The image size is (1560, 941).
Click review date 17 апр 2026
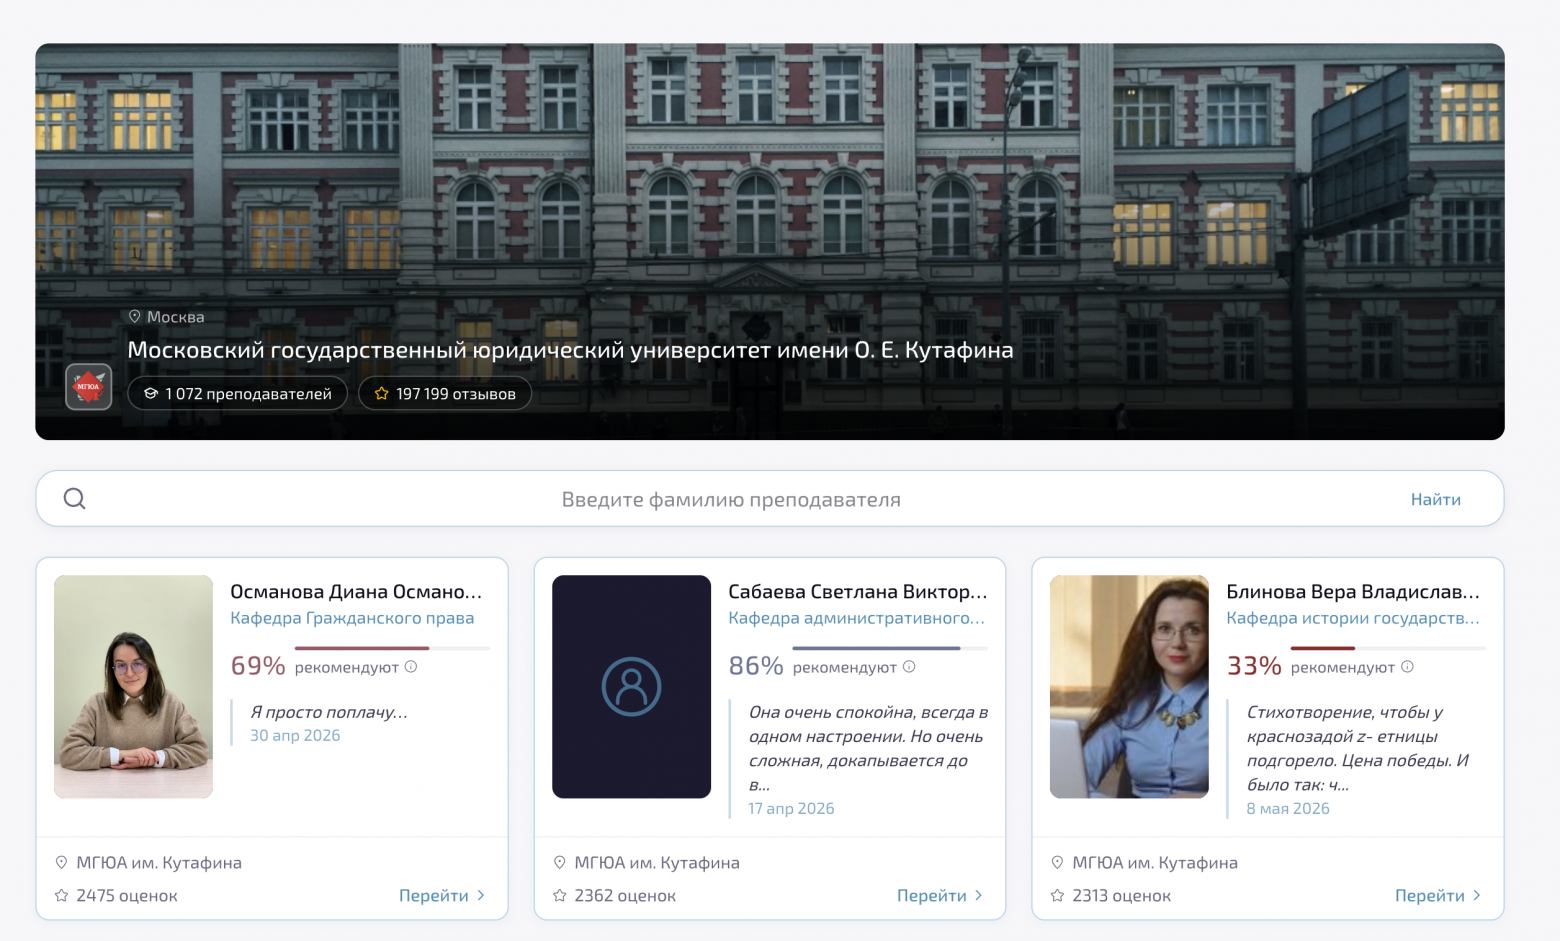click(x=791, y=808)
